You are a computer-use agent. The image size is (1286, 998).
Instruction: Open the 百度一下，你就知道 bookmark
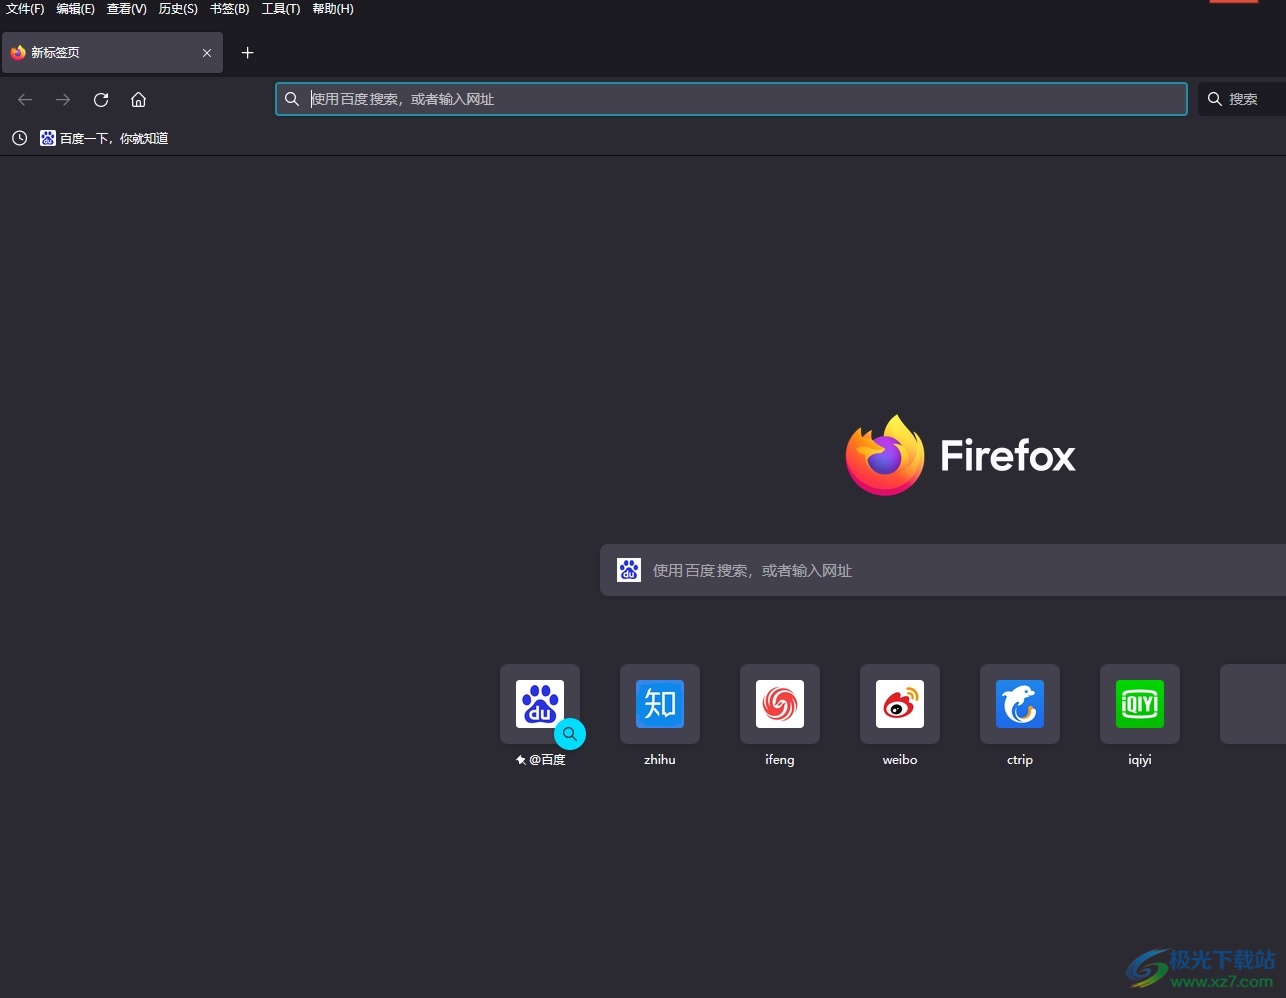(x=104, y=138)
